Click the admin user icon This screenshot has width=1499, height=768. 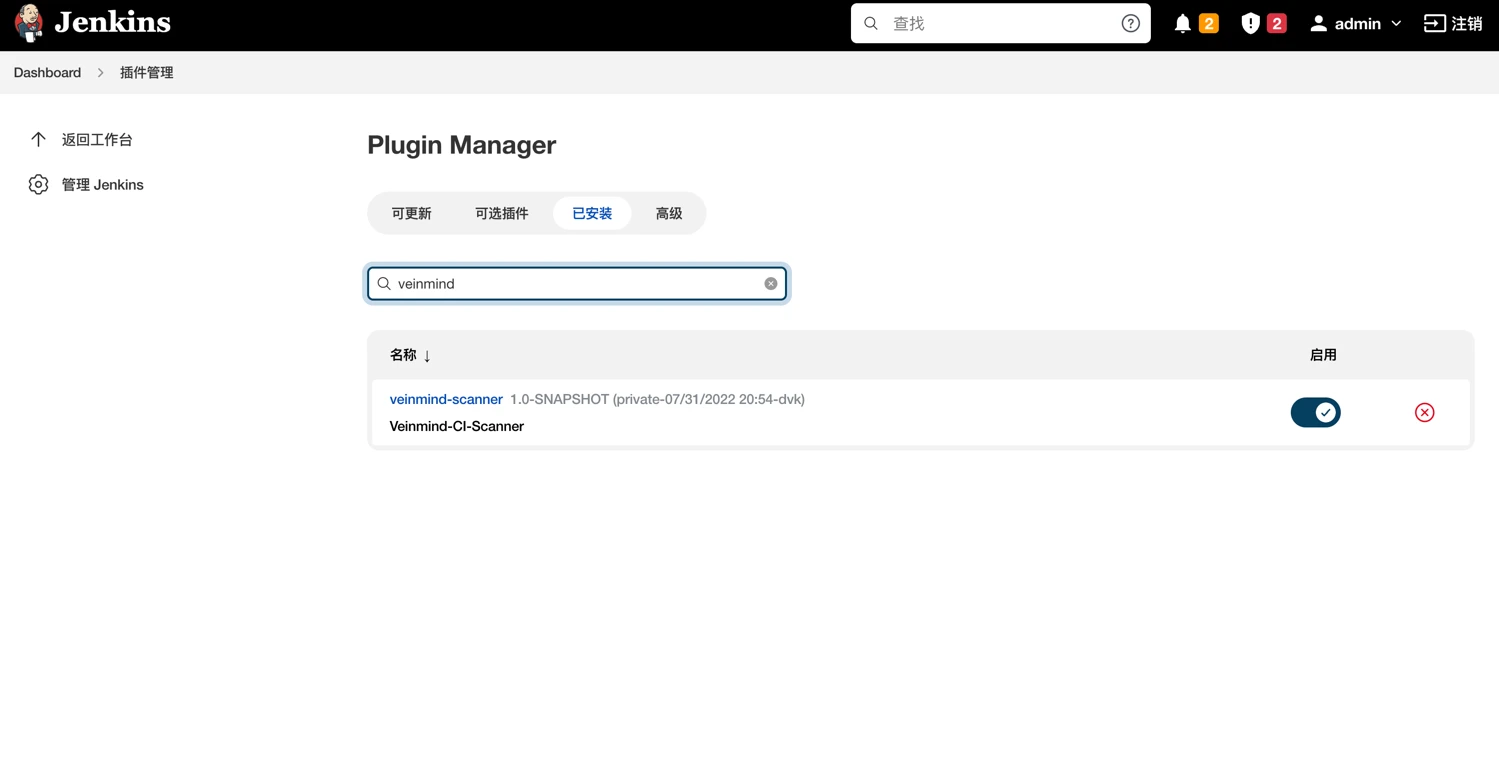1319,23
